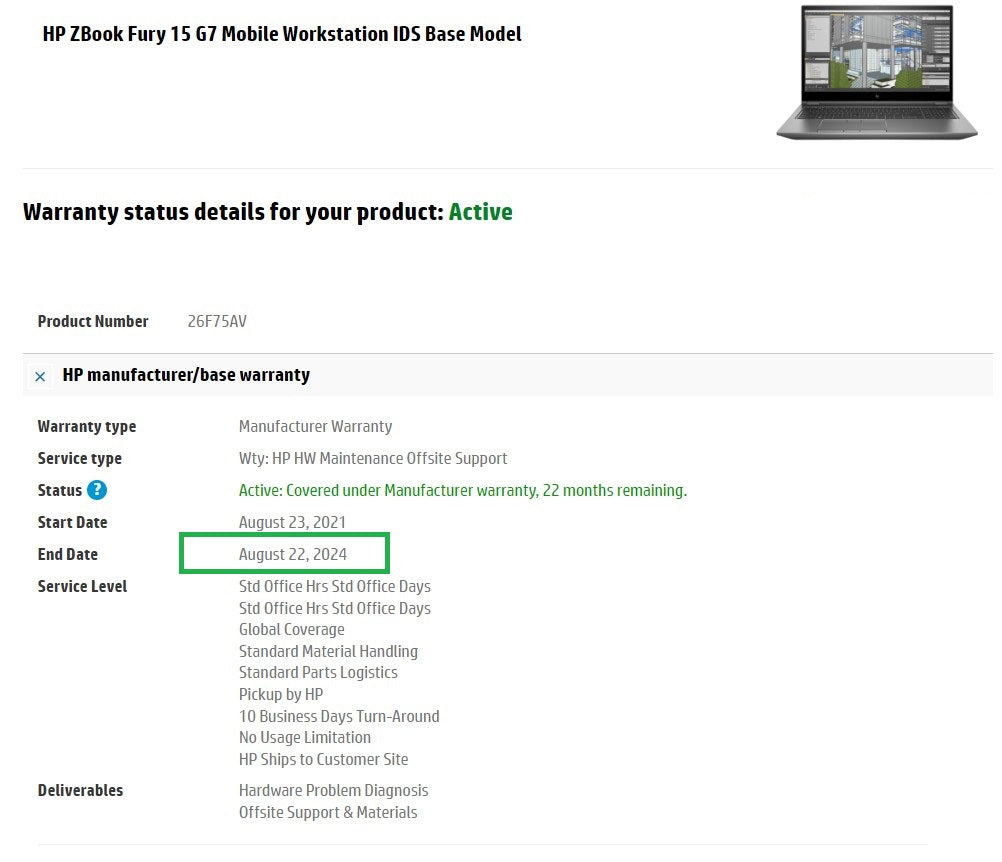Image resolution: width=1002 pixels, height=862 pixels.
Task: Click the Warranty type label
Action: [x=86, y=426]
